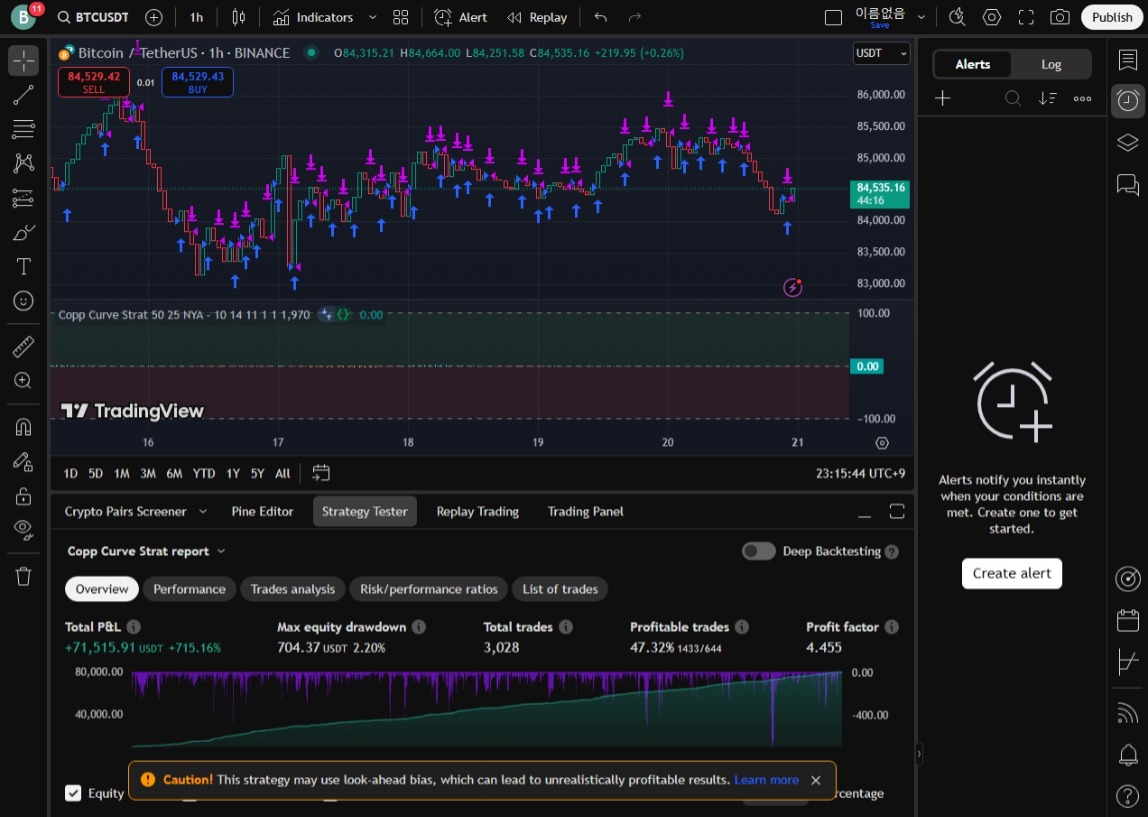Select the 3M date range
Viewport: 1148px width, 817px height.
coord(148,474)
